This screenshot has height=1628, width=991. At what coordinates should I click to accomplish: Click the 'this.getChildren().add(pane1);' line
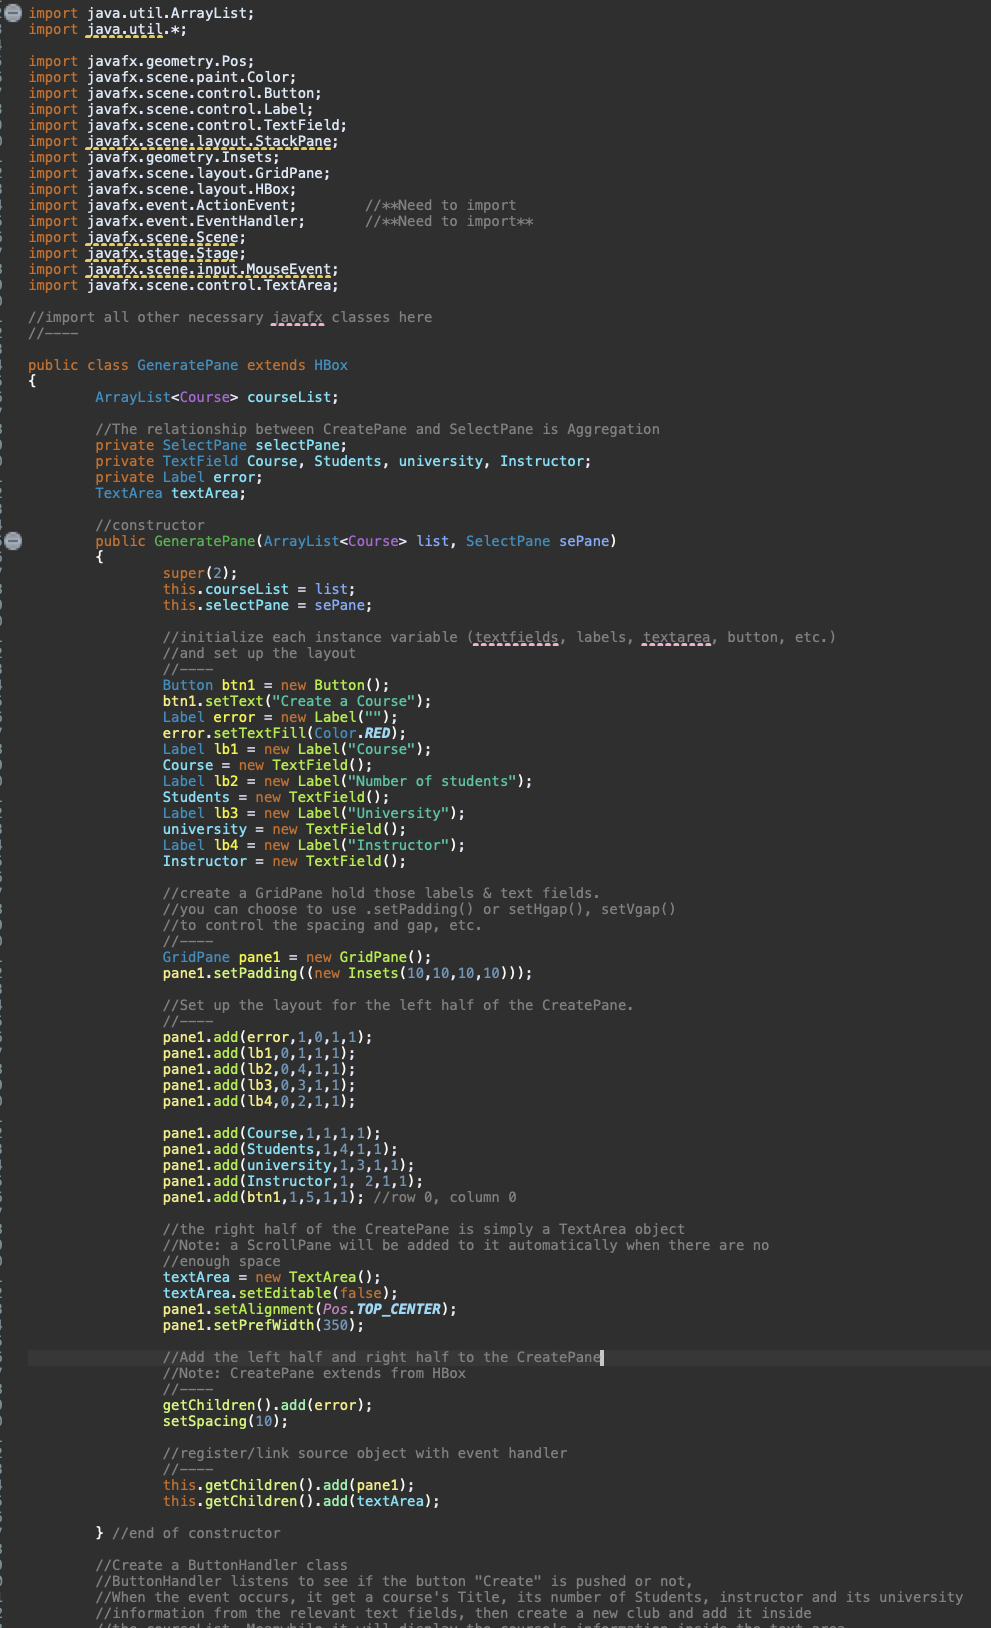(288, 1485)
